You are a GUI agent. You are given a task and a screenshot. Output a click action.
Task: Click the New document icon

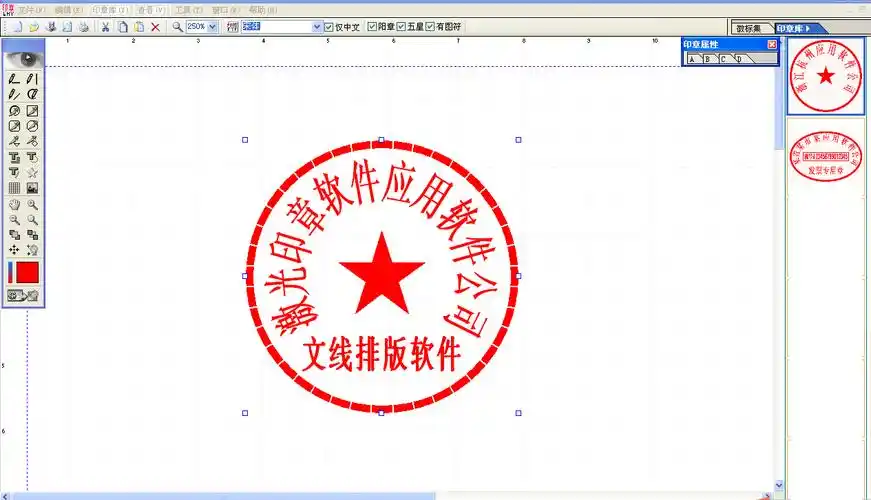(x=17, y=27)
